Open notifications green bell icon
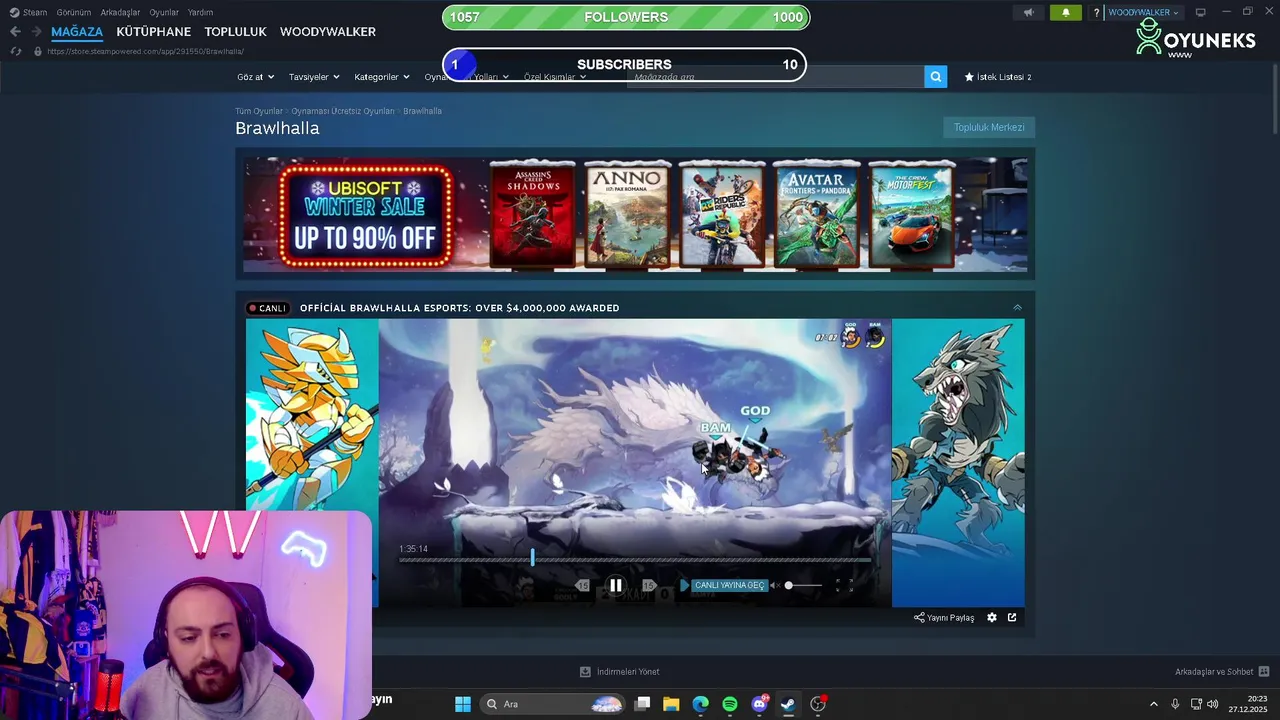The width and height of the screenshot is (1280, 720). (1065, 13)
